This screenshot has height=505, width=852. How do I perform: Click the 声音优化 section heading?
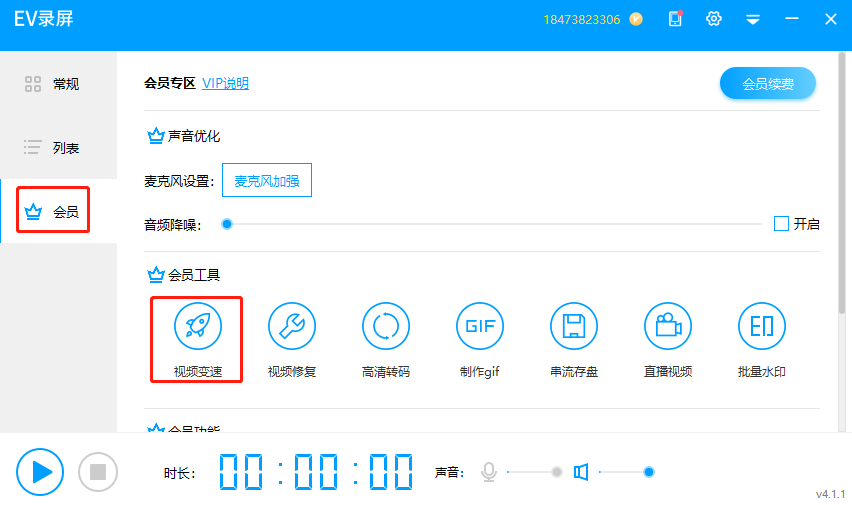click(184, 136)
